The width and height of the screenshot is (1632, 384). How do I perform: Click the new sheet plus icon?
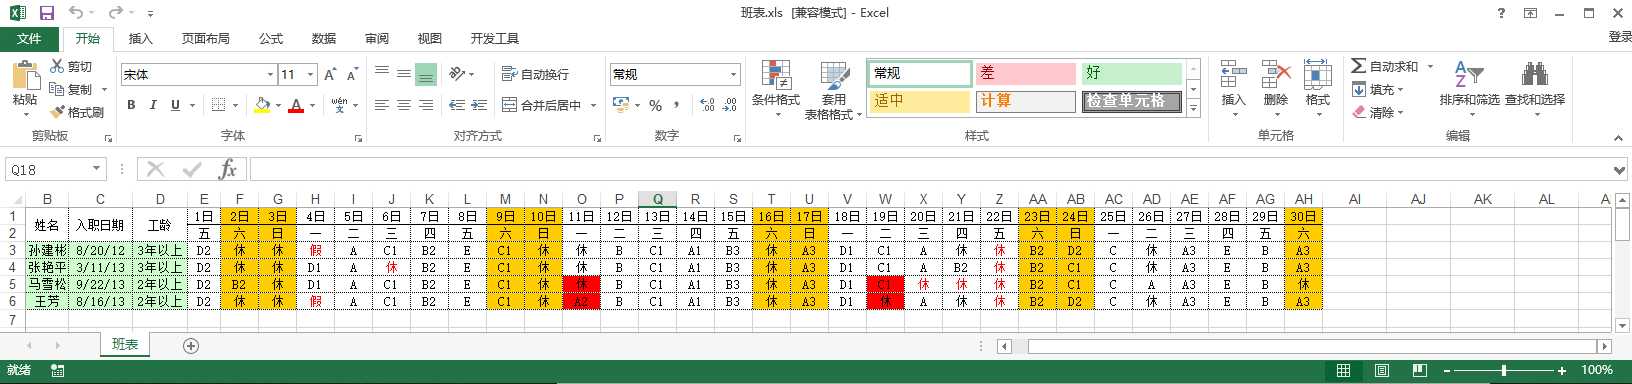(x=191, y=345)
